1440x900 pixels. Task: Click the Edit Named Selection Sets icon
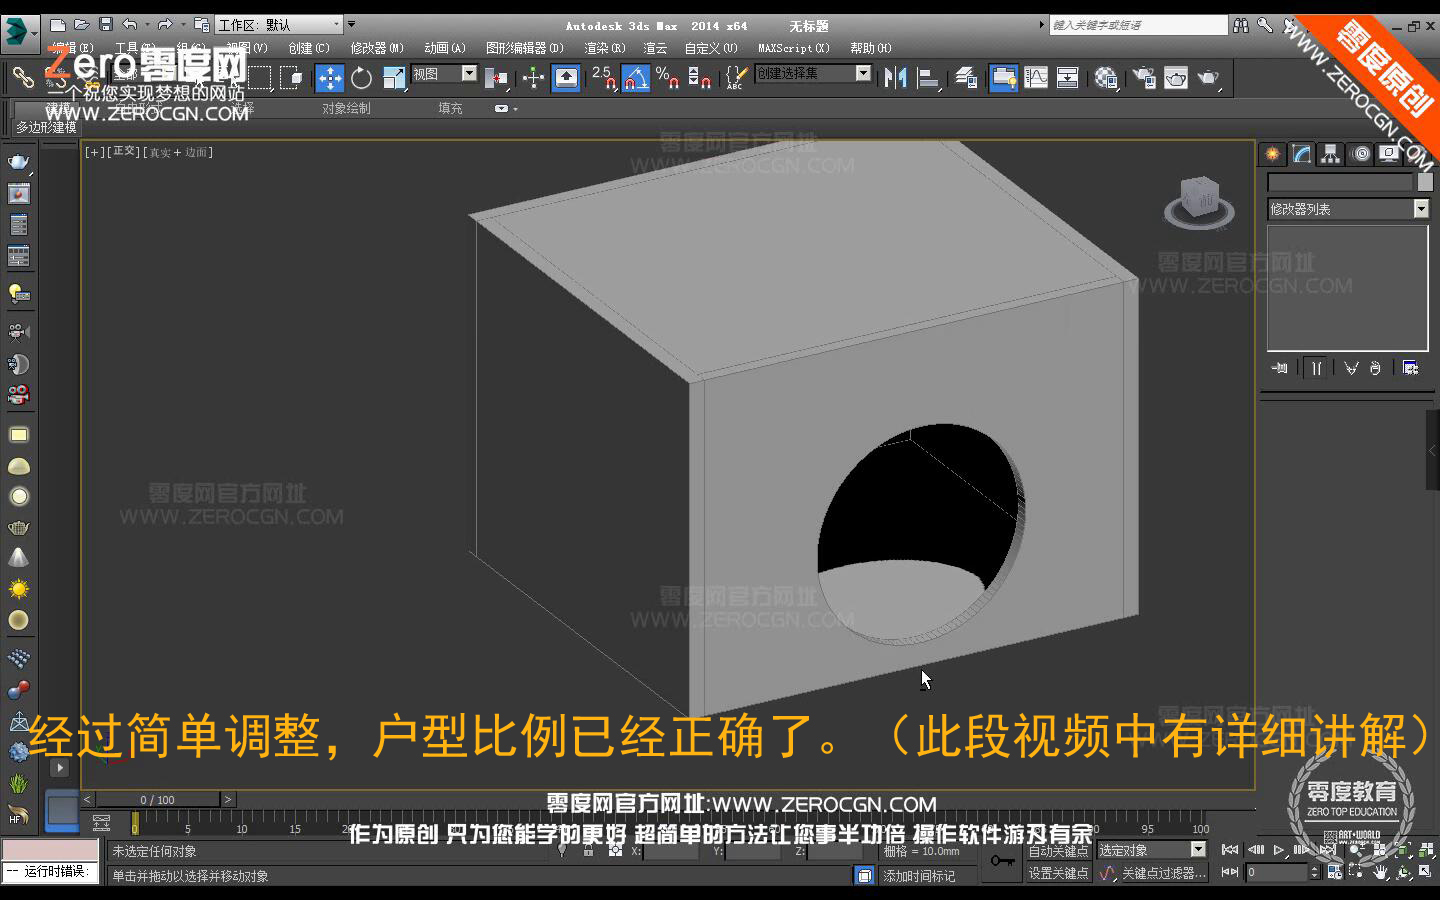coord(736,77)
